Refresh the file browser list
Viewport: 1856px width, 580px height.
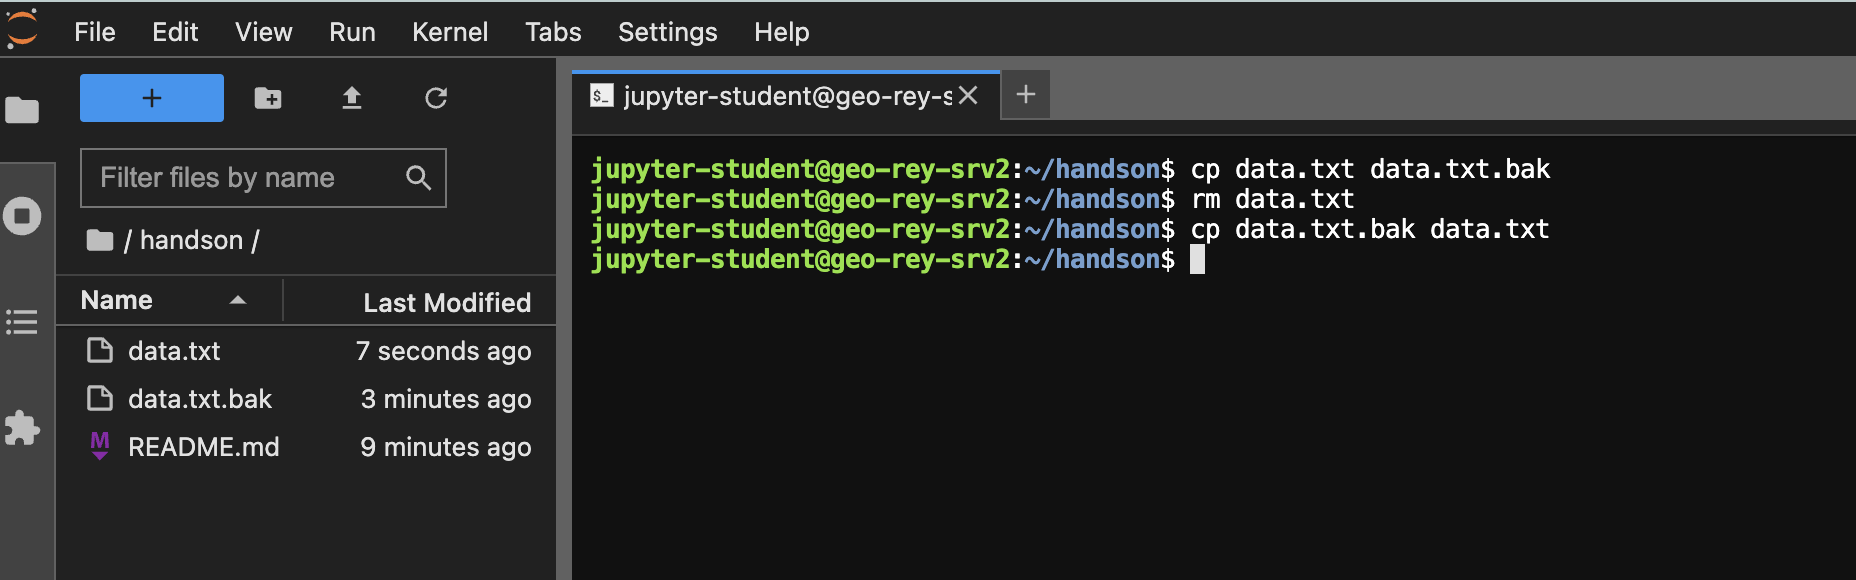436,98
